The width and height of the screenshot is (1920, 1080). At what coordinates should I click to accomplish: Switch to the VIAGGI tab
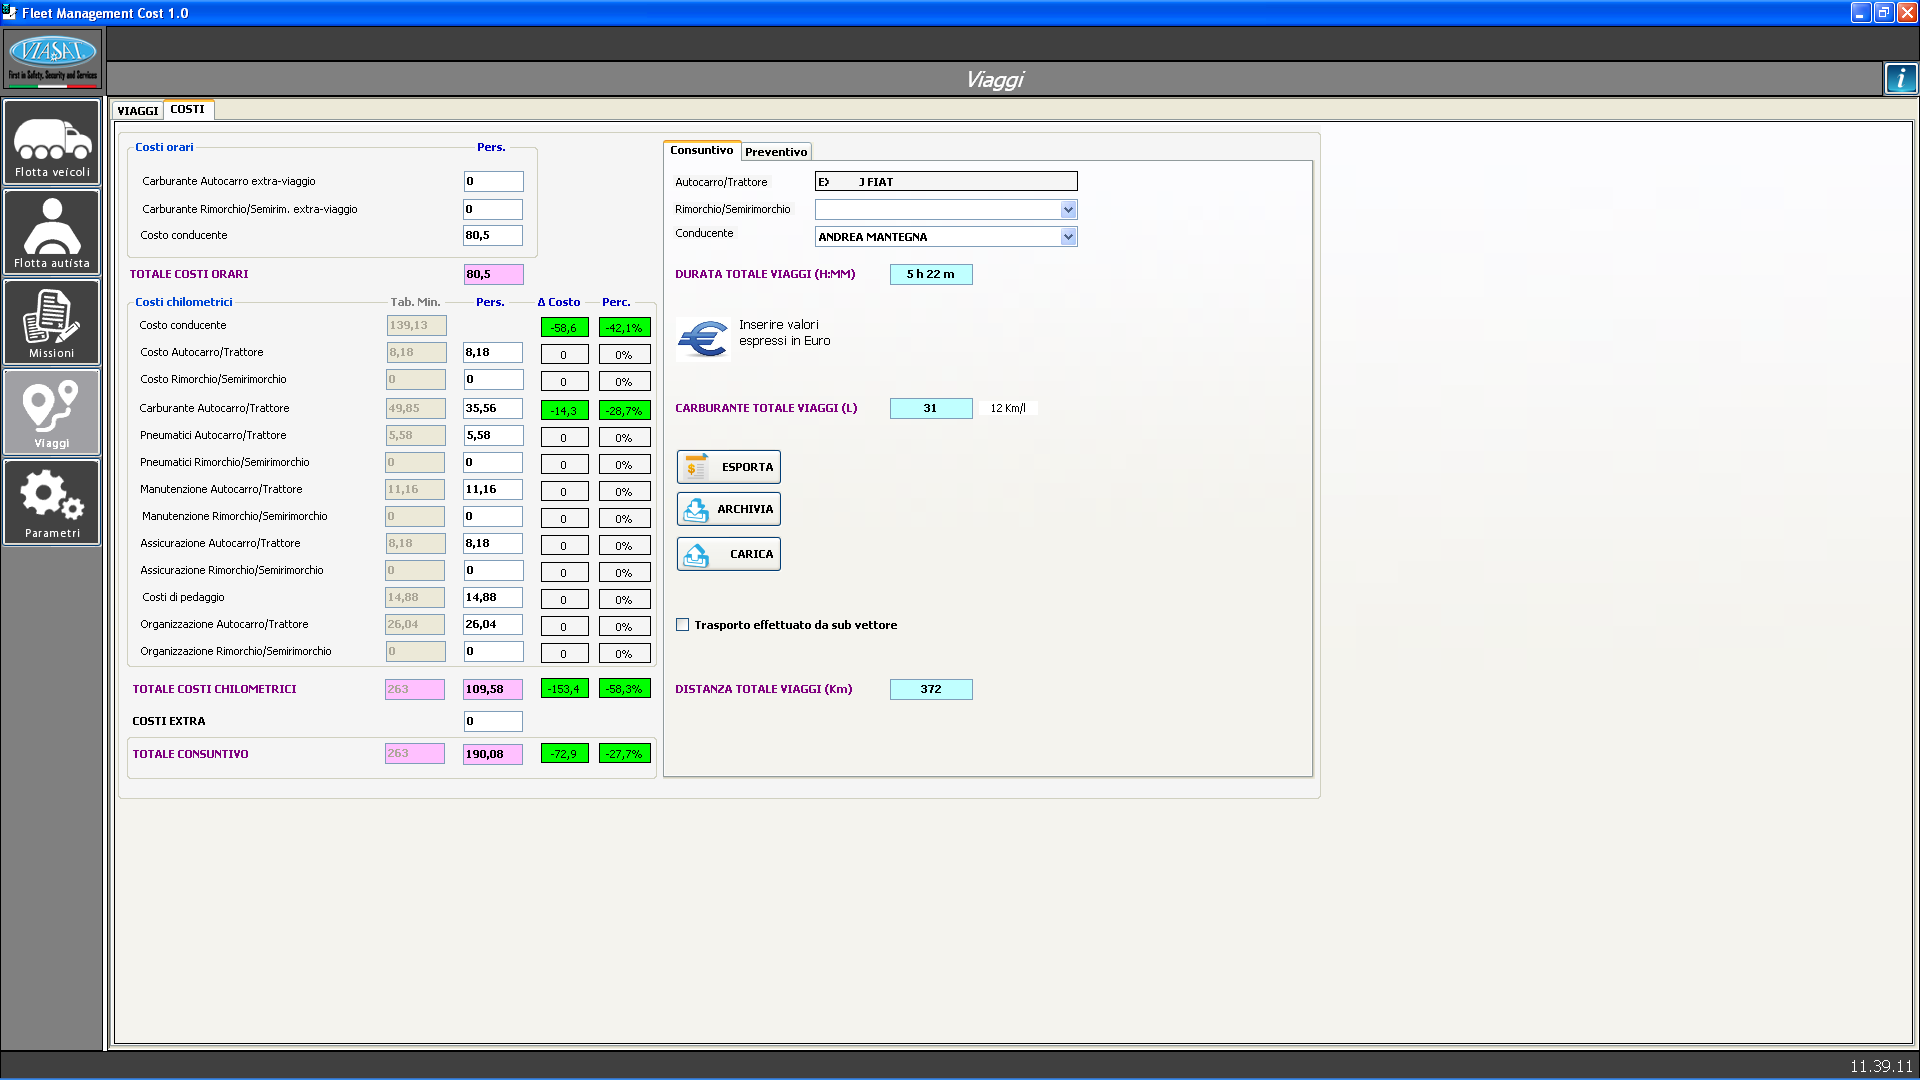pos(138,111)
